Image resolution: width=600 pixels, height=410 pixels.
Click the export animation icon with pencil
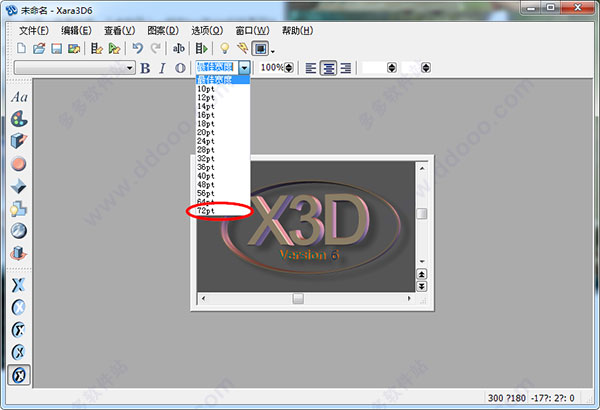tap(96, 49)
